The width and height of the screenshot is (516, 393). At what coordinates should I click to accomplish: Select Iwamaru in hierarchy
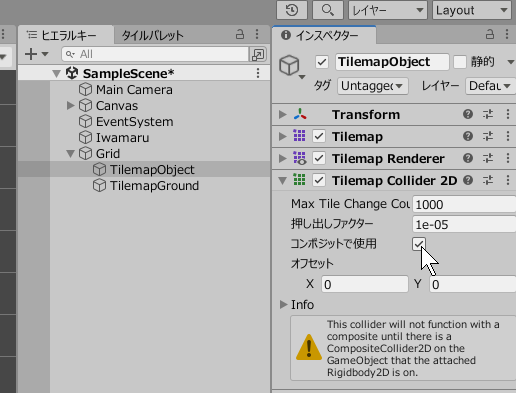122,138
